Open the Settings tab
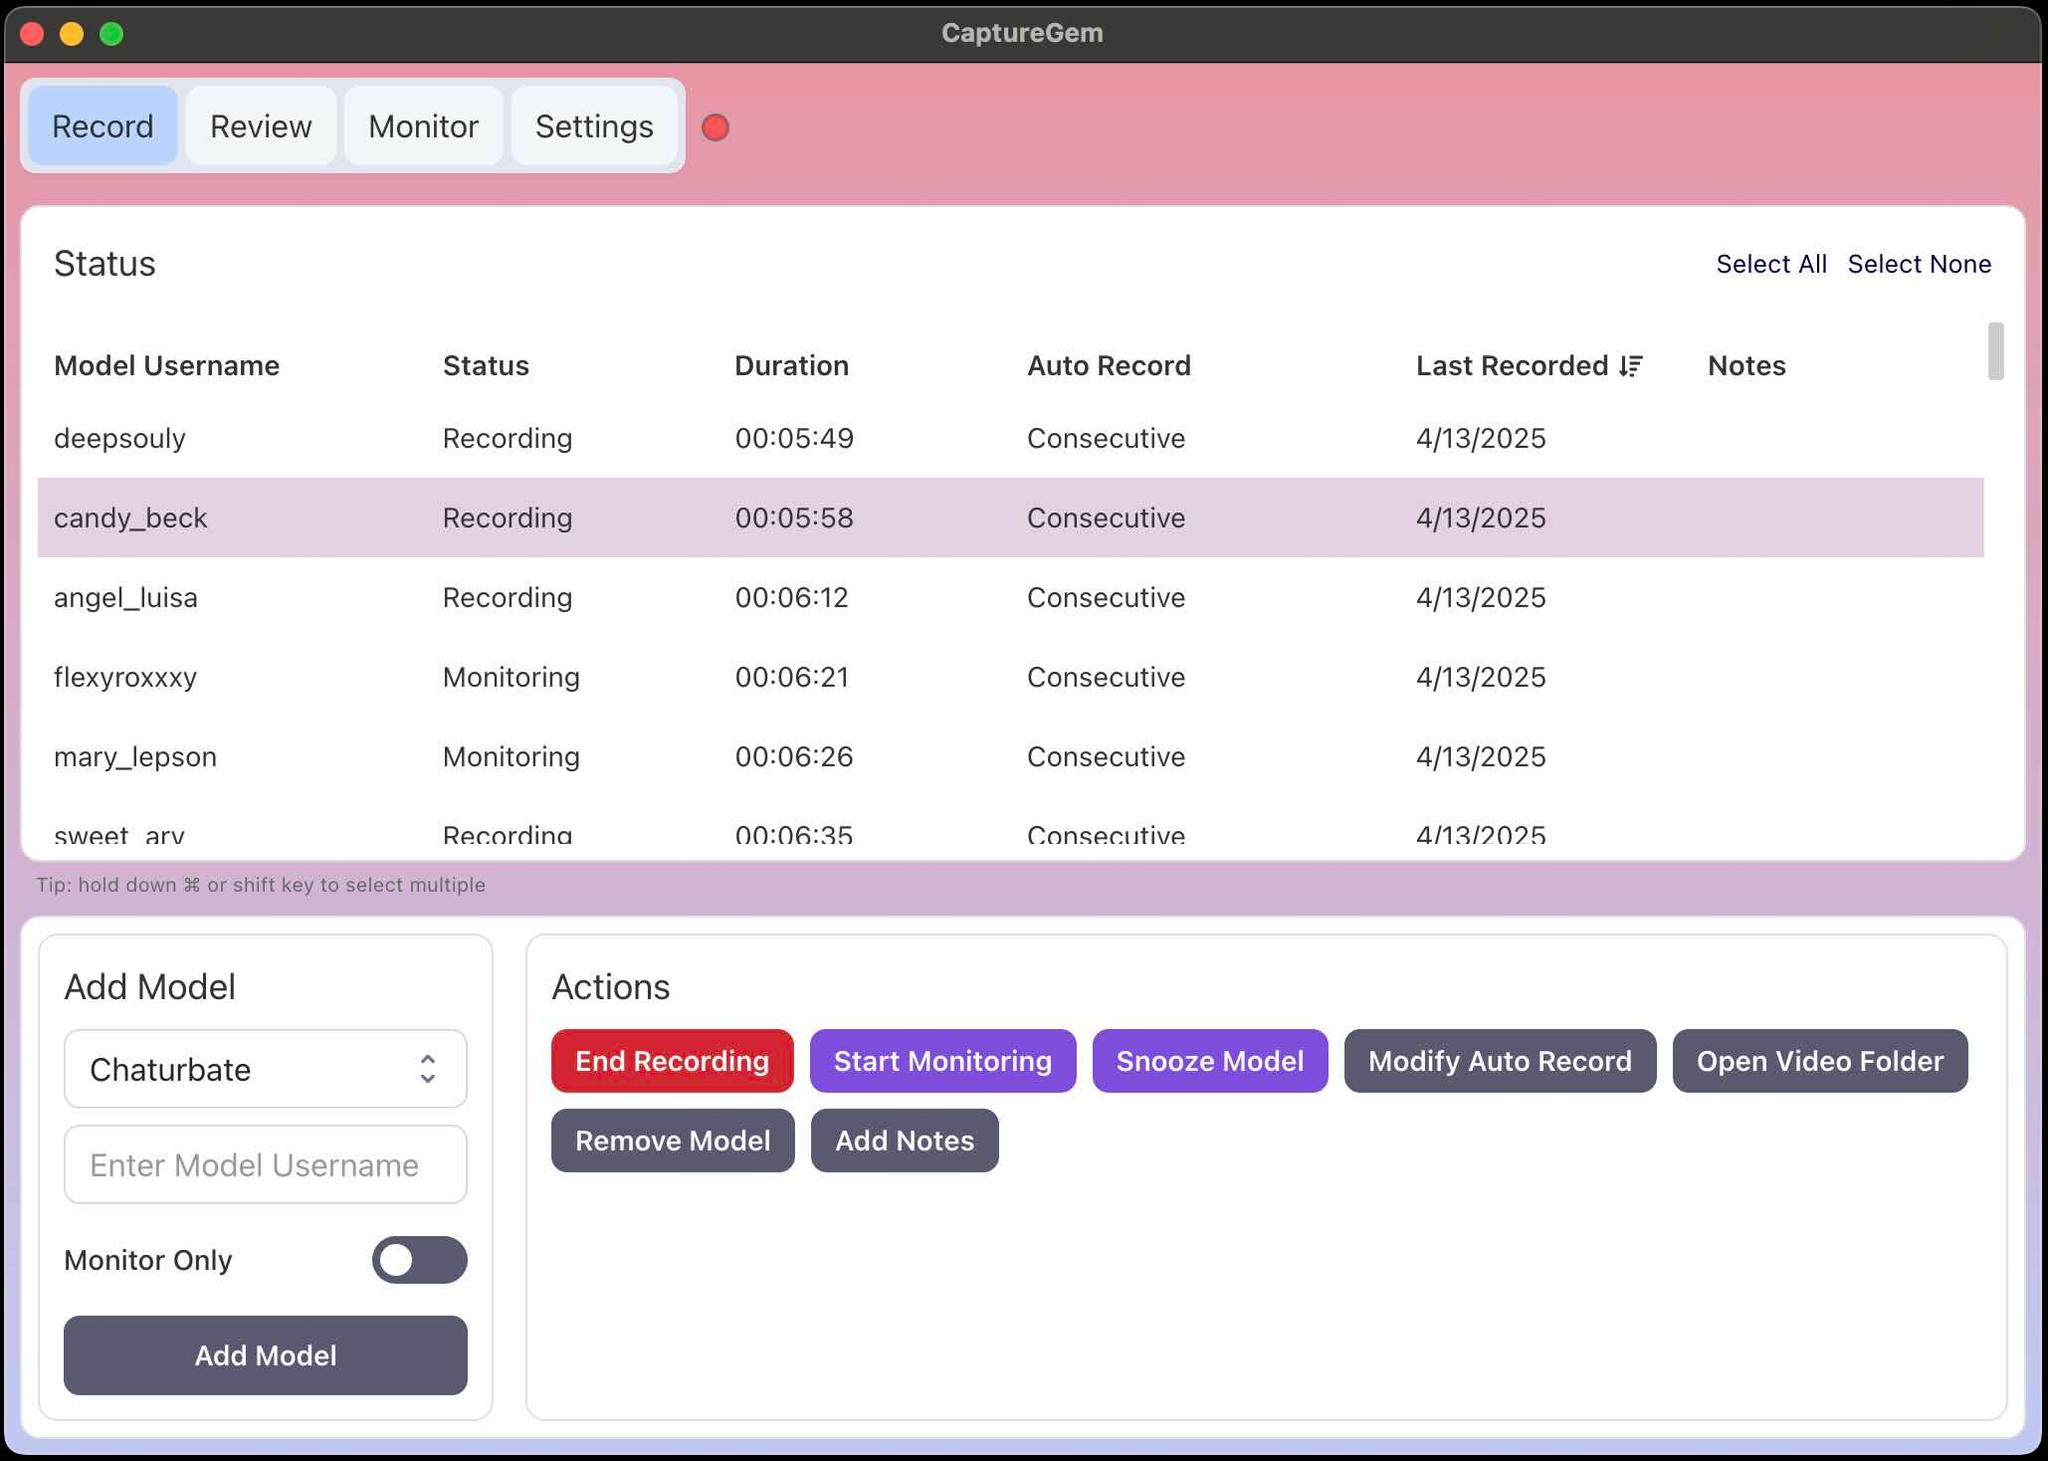 tap(594, 126)
